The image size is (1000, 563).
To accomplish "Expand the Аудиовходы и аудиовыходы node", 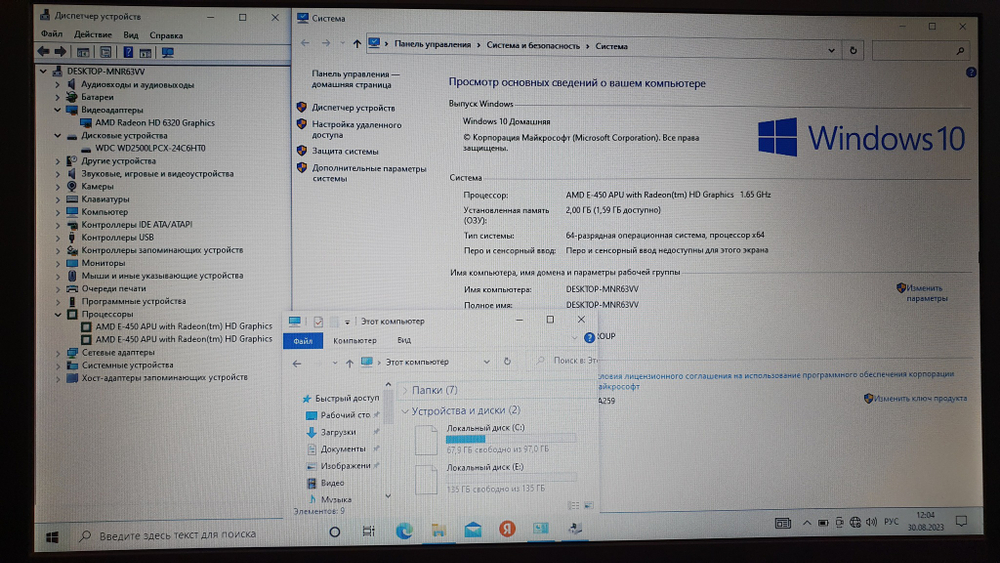I will pos(57,84).
